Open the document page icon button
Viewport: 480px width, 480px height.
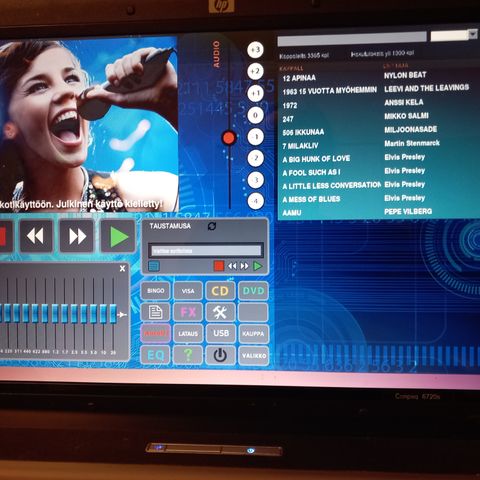156,312
